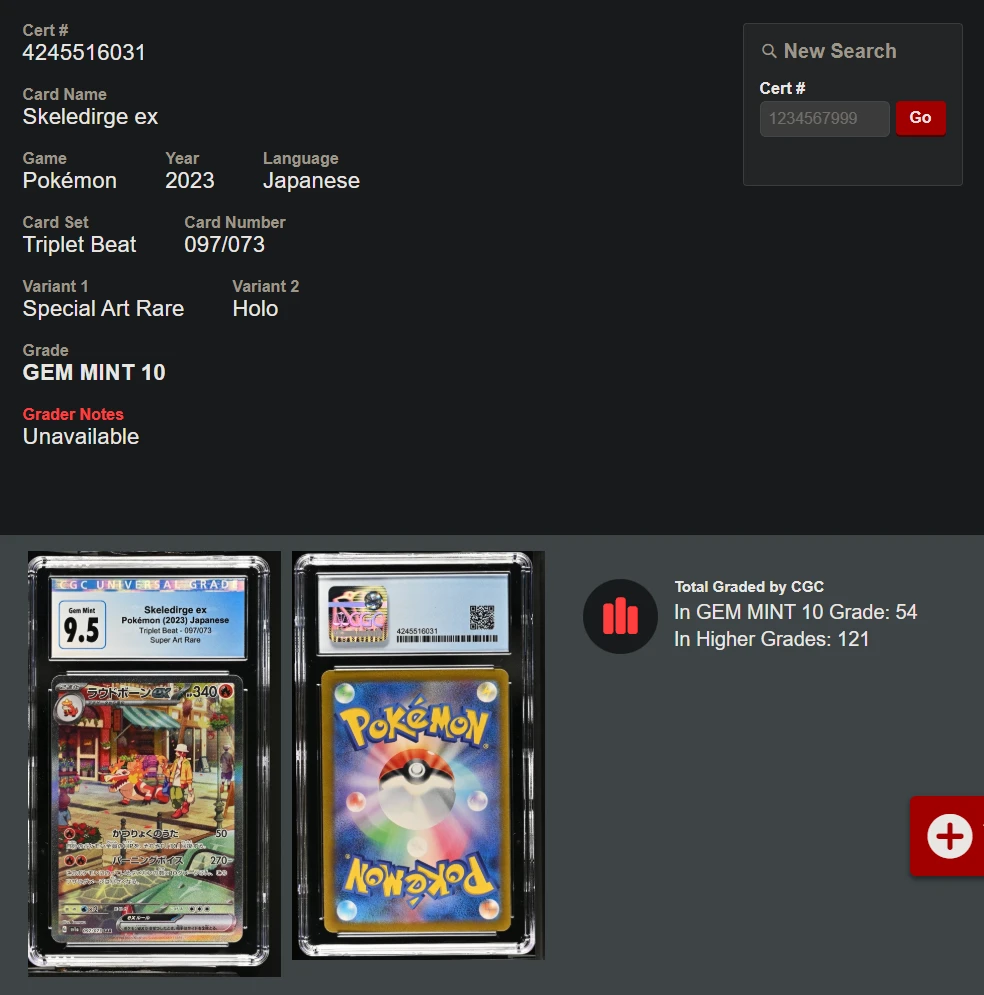This screenshot has width=984, height=995.
Task: Click the In Higher Grades: 121 line
Action: 771,640
